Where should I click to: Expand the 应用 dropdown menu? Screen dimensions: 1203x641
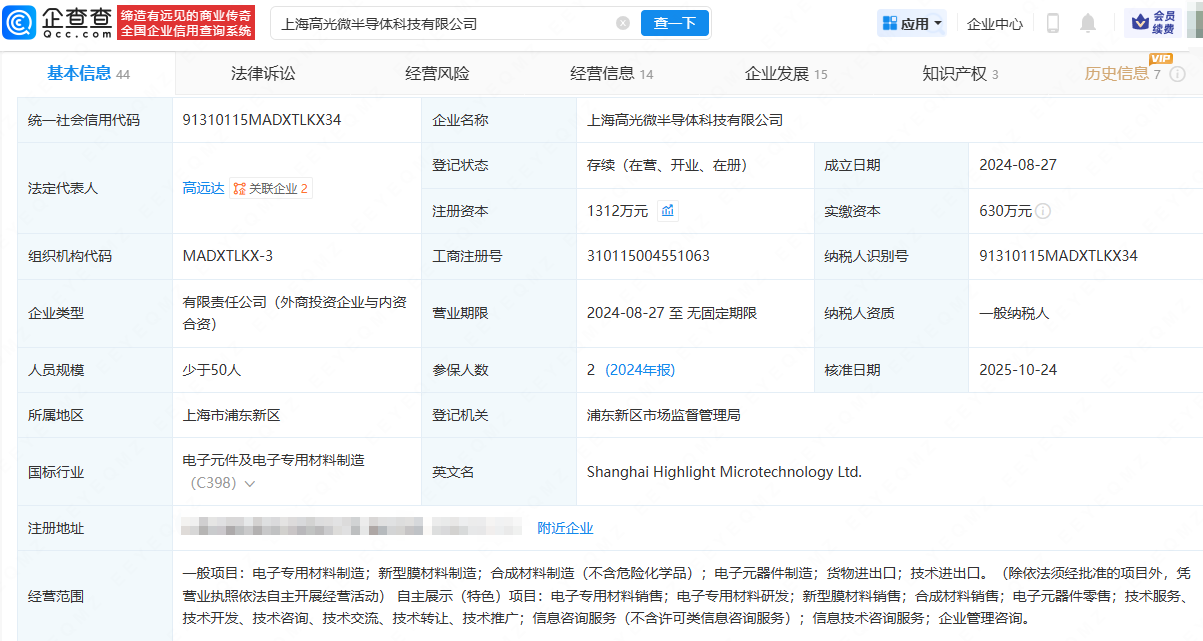point(911,23)
